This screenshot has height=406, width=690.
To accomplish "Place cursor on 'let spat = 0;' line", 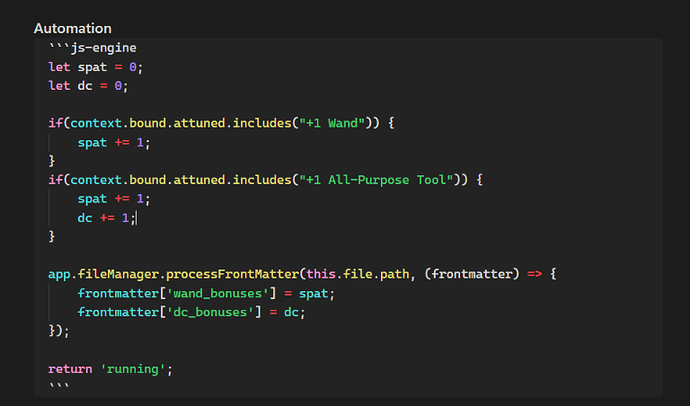I will 95,67.
